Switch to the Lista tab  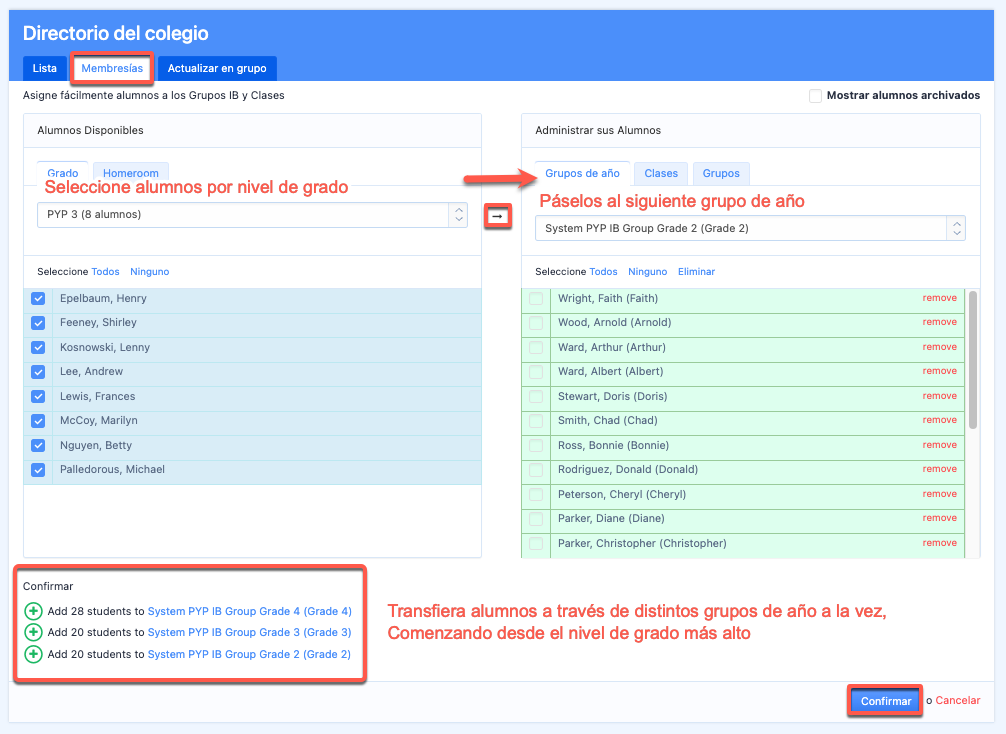(x=45, y=69)
